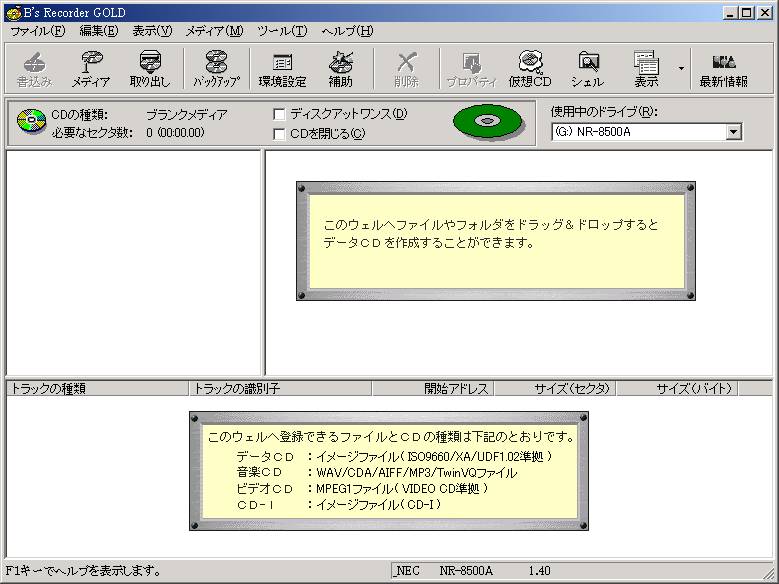The height and width of the screenshot is (584, 779).
Task: Maximize the B's Recorder GOLD window
Action: point(746,13)
